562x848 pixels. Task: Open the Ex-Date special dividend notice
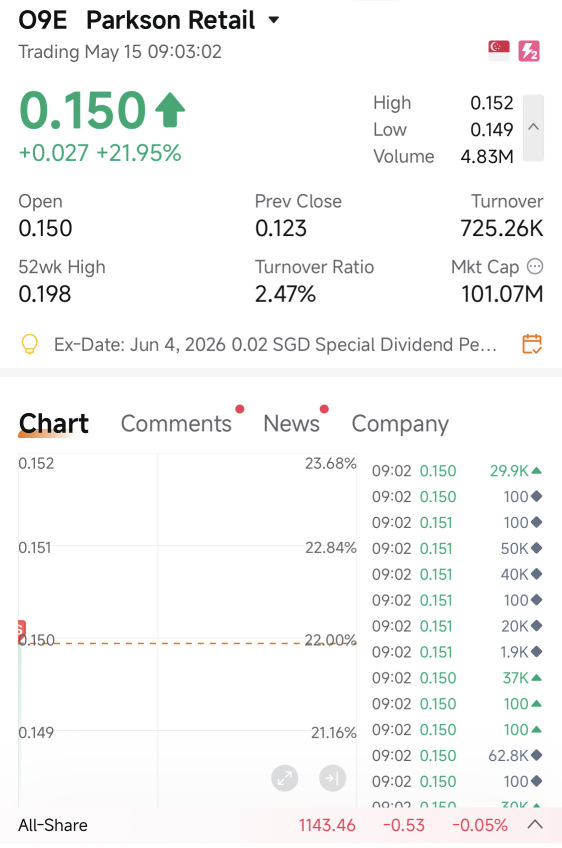275,344
